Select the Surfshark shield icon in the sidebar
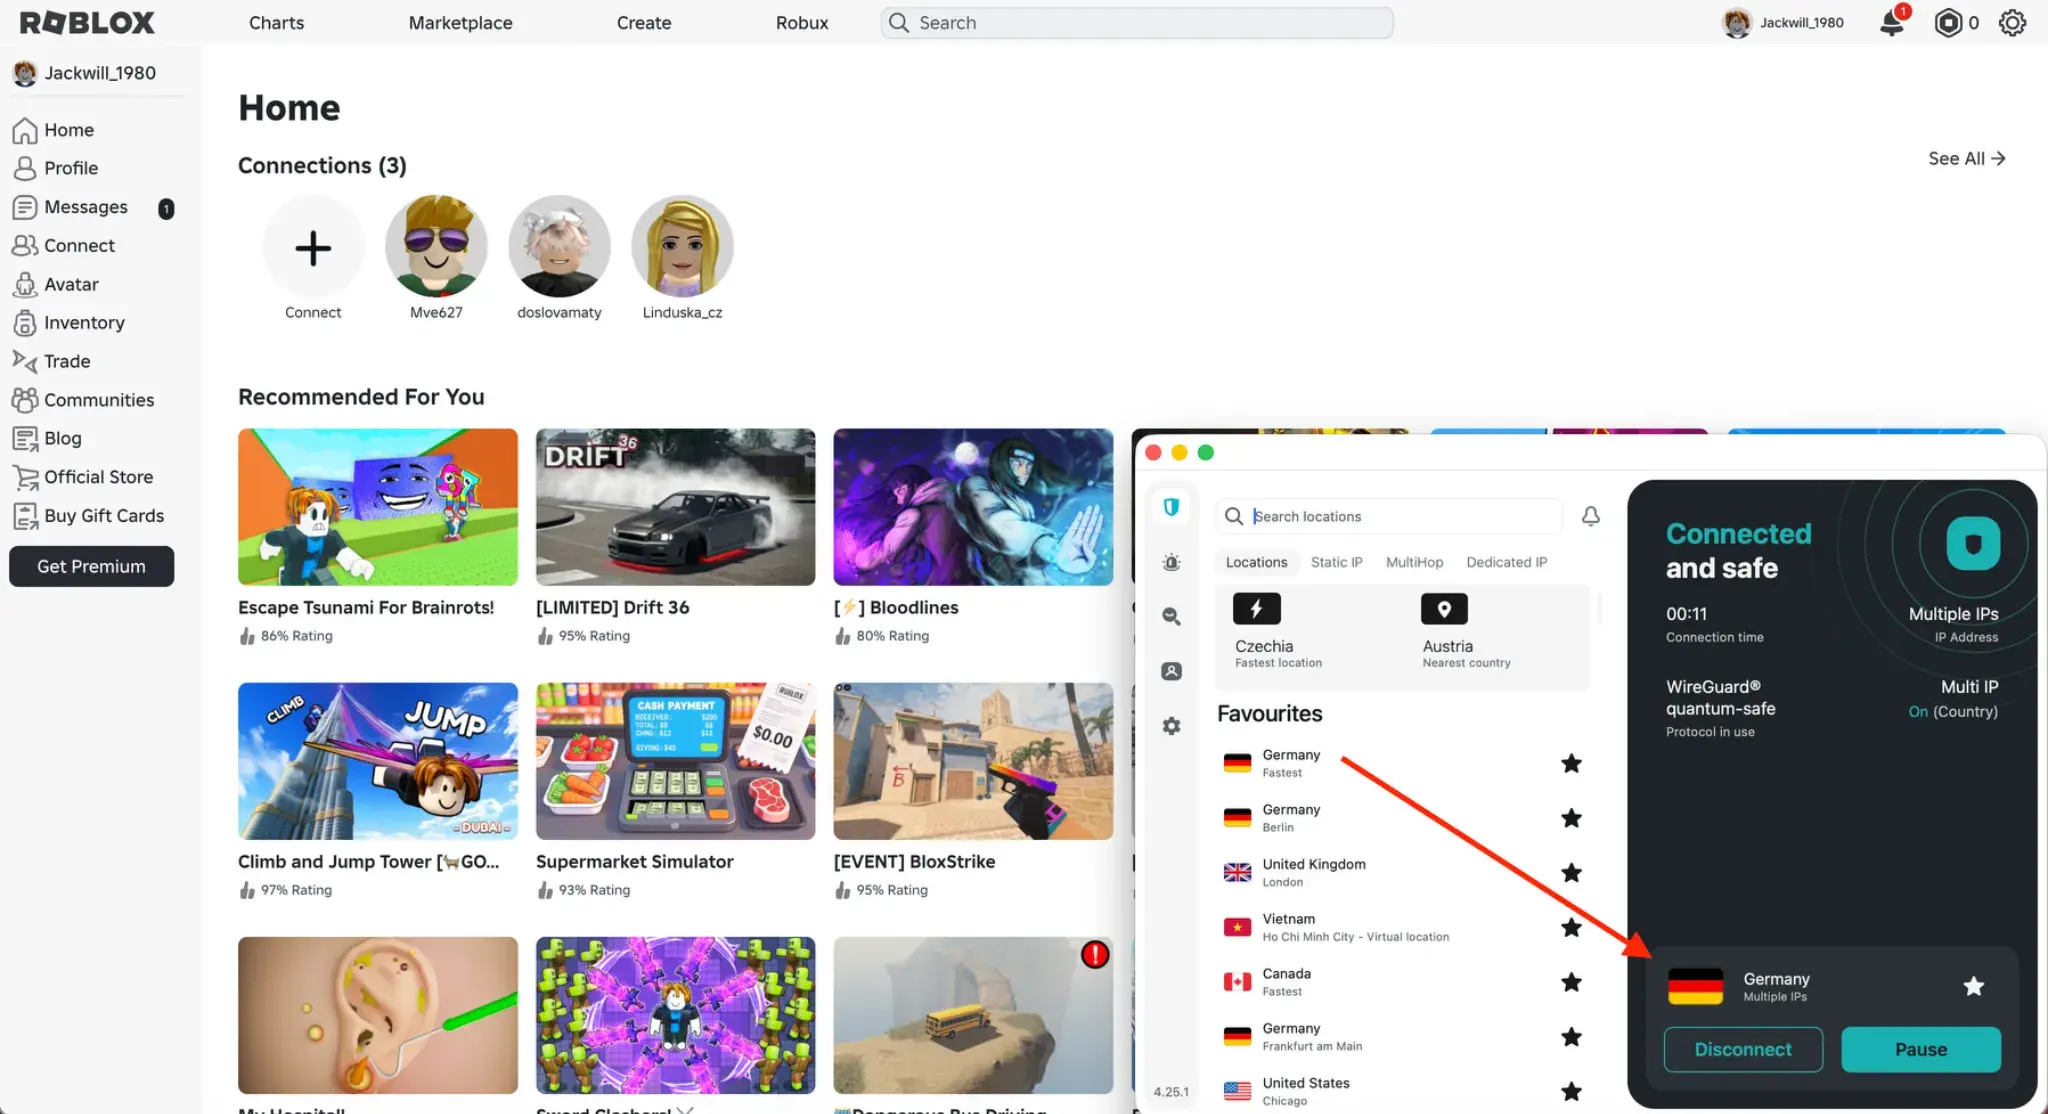Viewport: 2048px width, 1114px height. pyautogui.click(x=1171, y=507)
